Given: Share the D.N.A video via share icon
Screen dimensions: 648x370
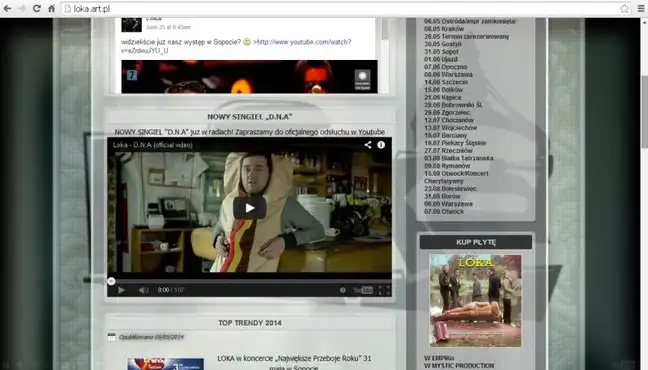Looking at the screenshot, I should click(x=368, y=145).
